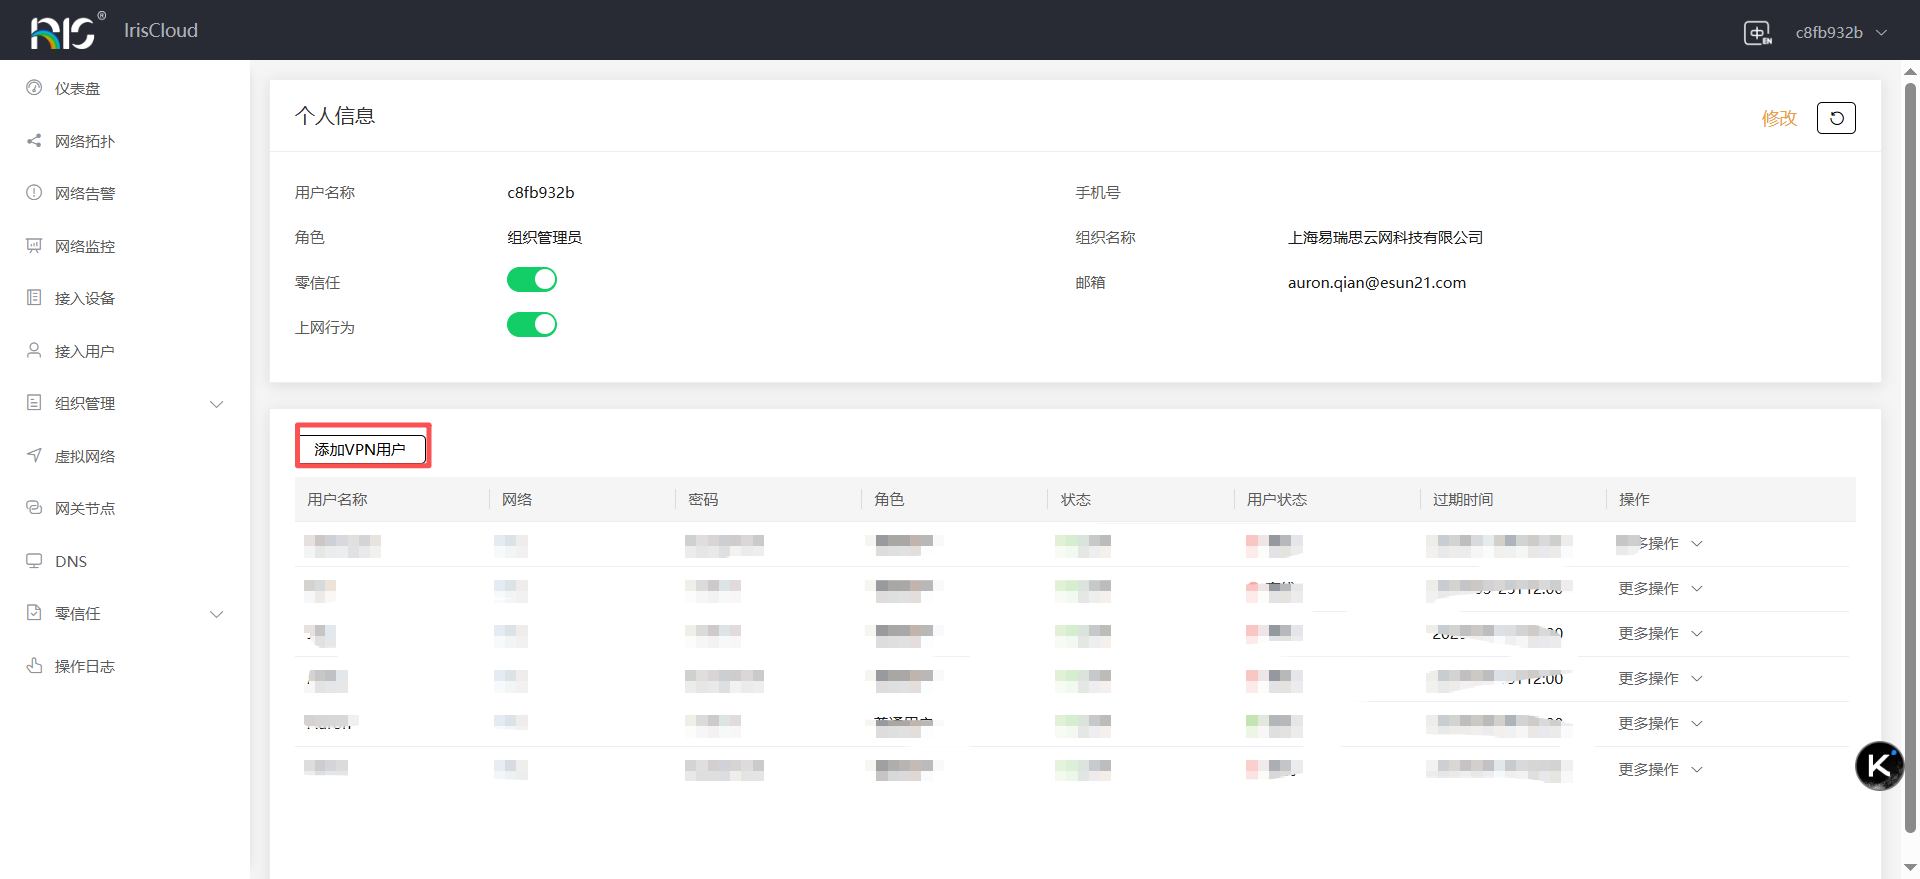Image resolution: width=1920 pixels, height=879 pixels.
Task: Click the floating K logo button
Action: (x=1879, y=766)
